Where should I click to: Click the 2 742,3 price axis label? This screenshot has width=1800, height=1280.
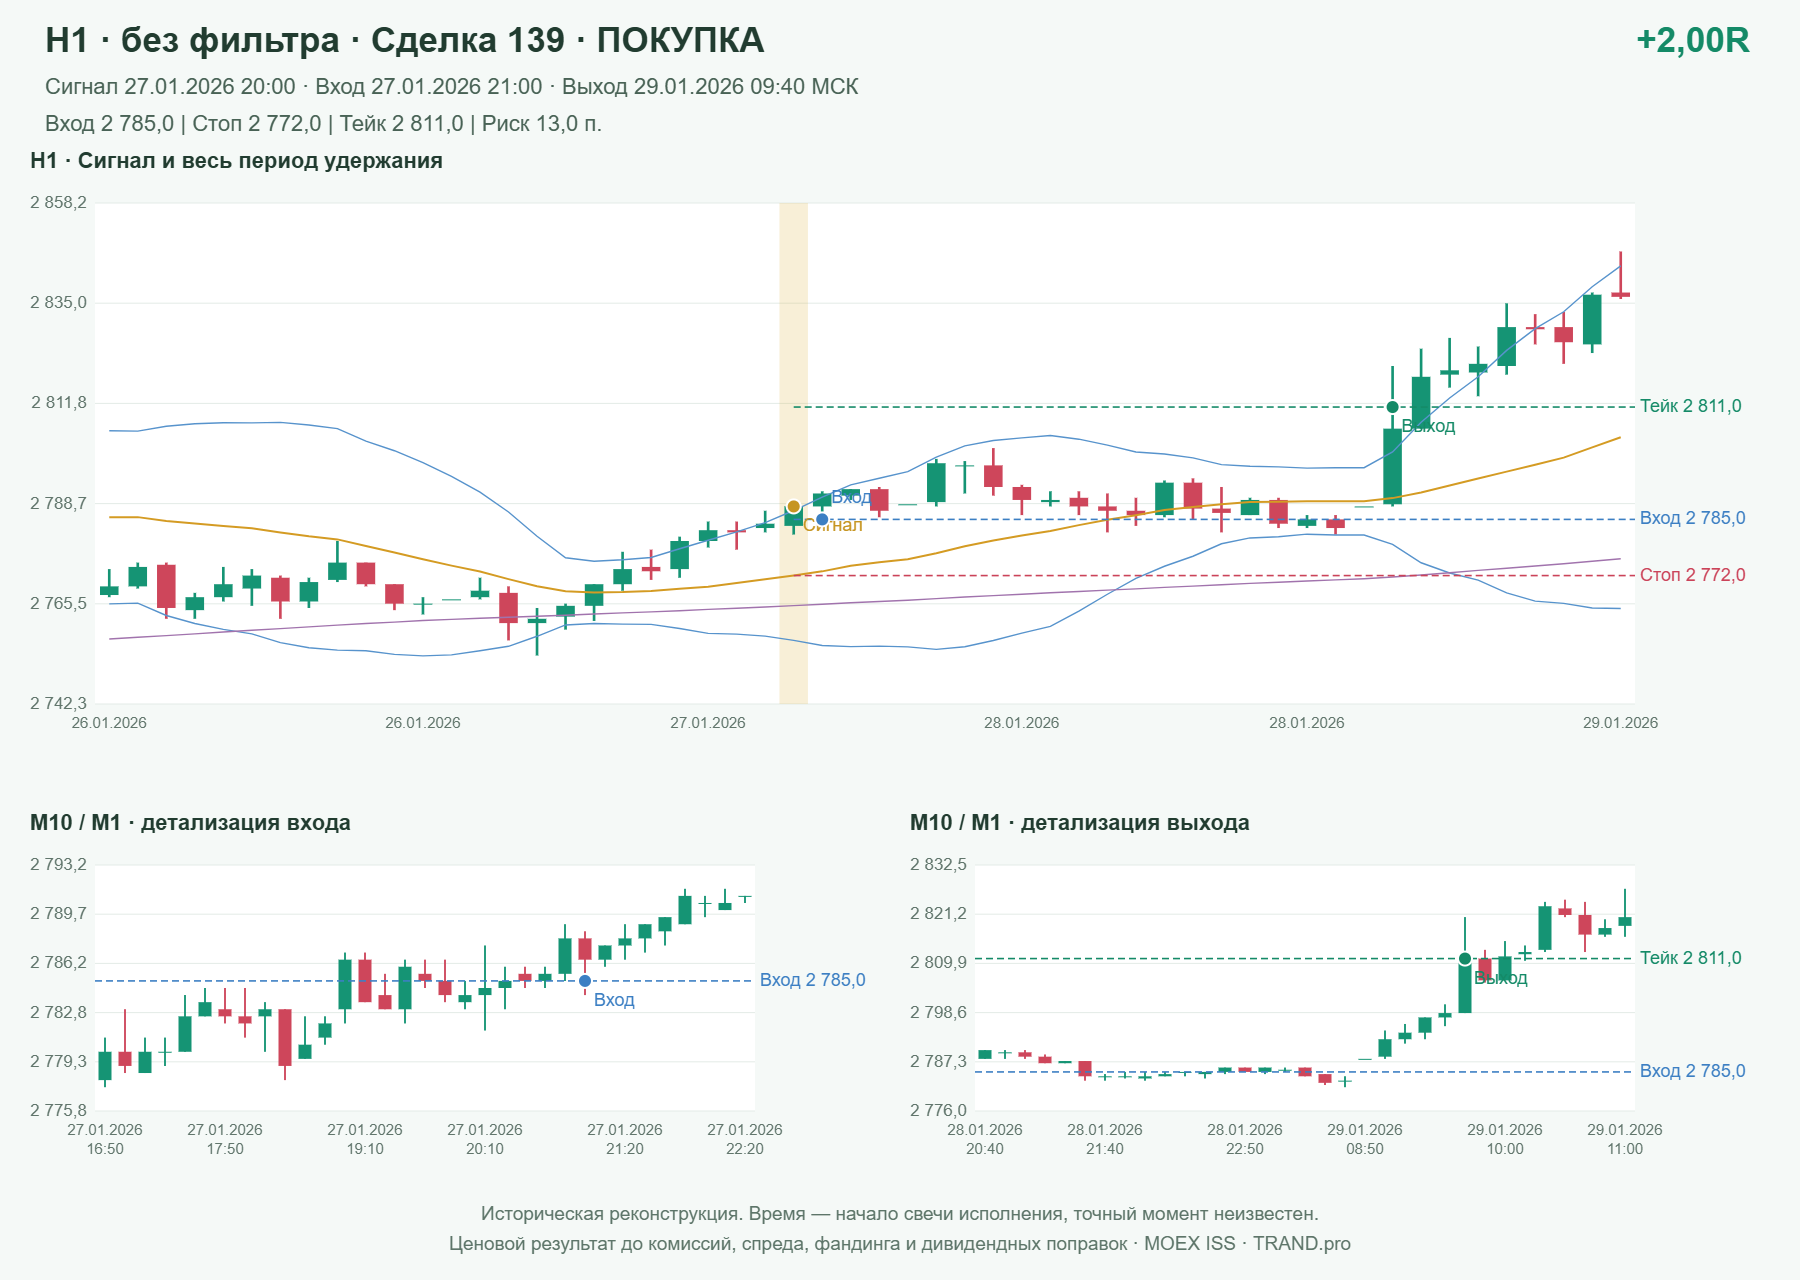tap(58, 704)
